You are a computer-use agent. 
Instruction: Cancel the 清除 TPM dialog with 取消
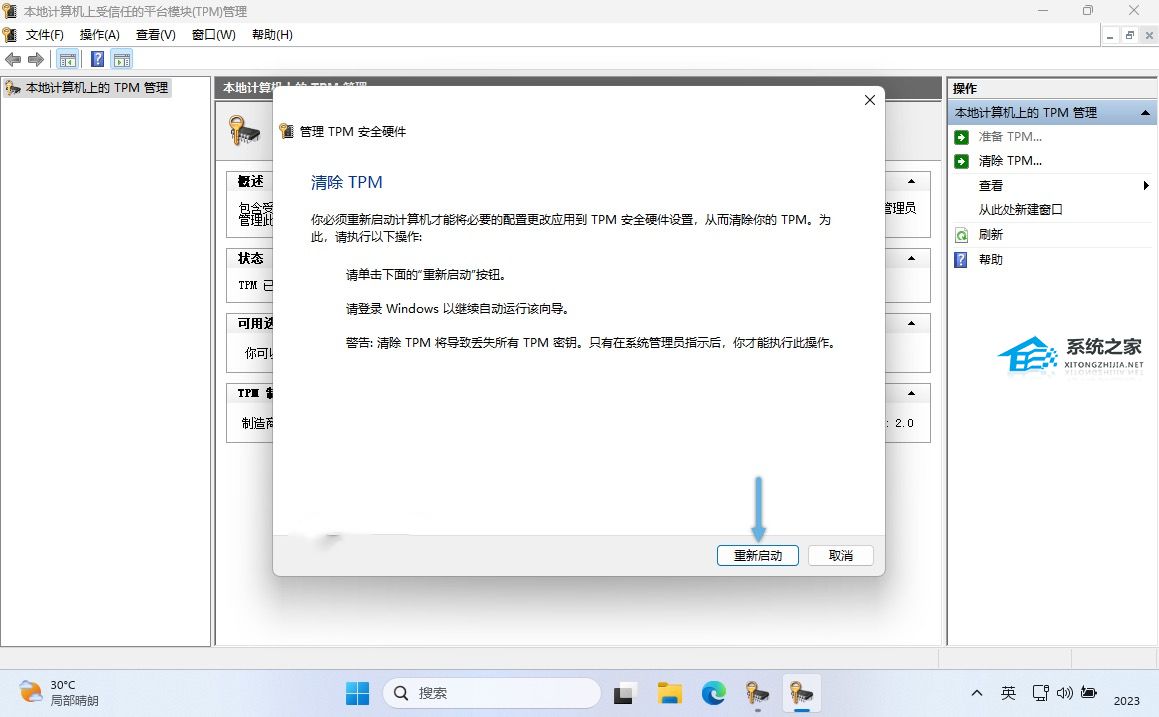(840, 555)
